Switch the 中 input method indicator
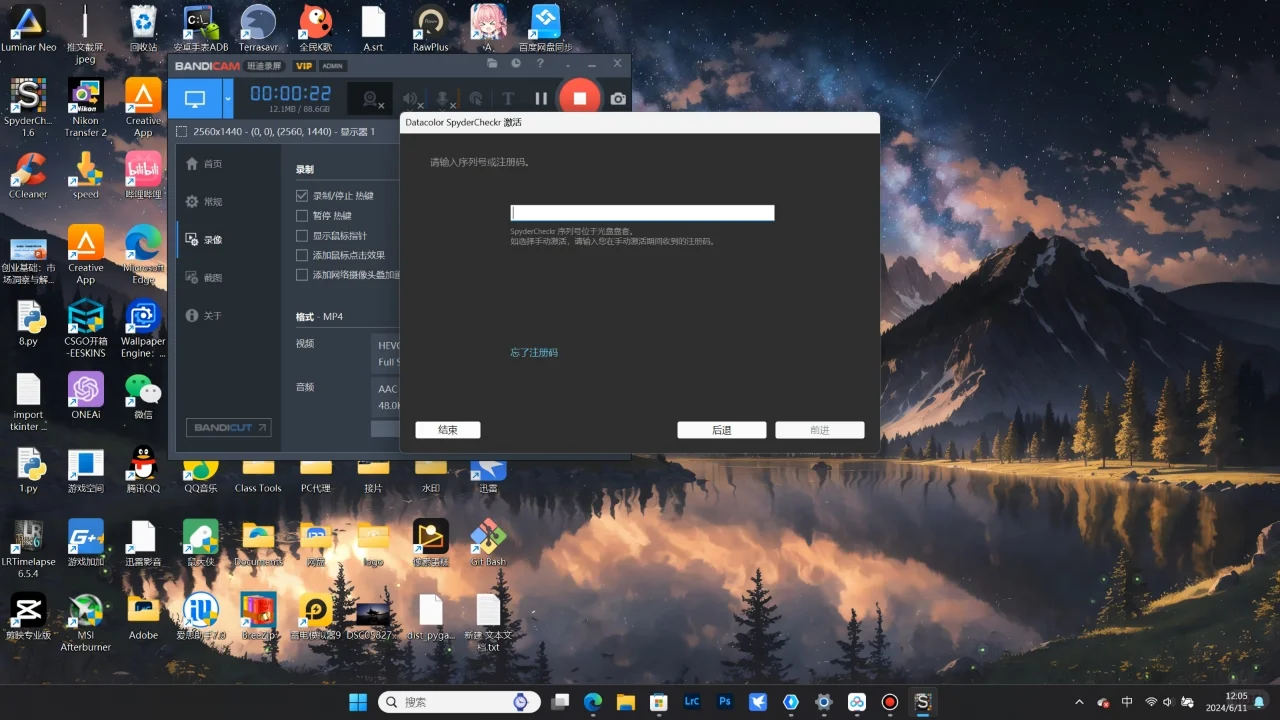Viewport: 1280px width, 720px height. (1128, 702)
